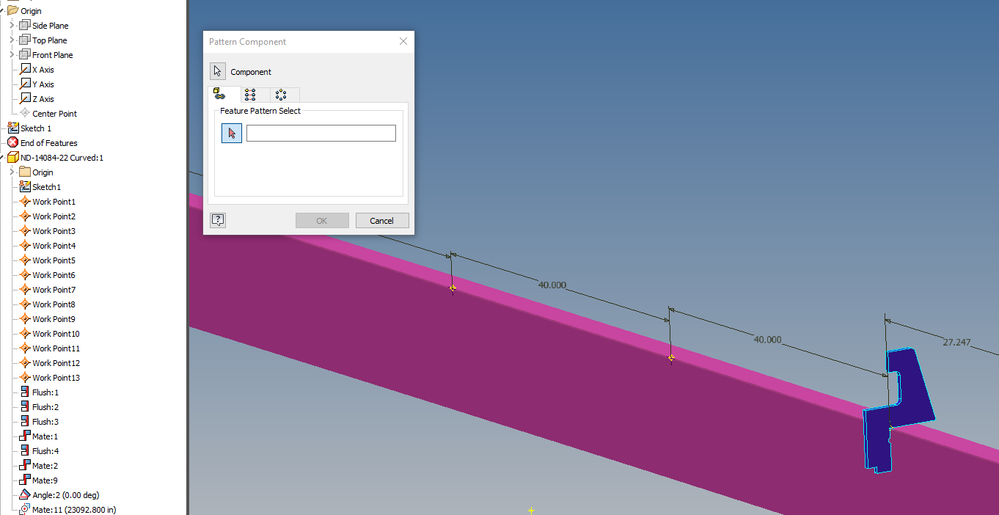999x515 pixels.
Task: Select the Work Point6 icon
Action: click(x=25, y=275)
